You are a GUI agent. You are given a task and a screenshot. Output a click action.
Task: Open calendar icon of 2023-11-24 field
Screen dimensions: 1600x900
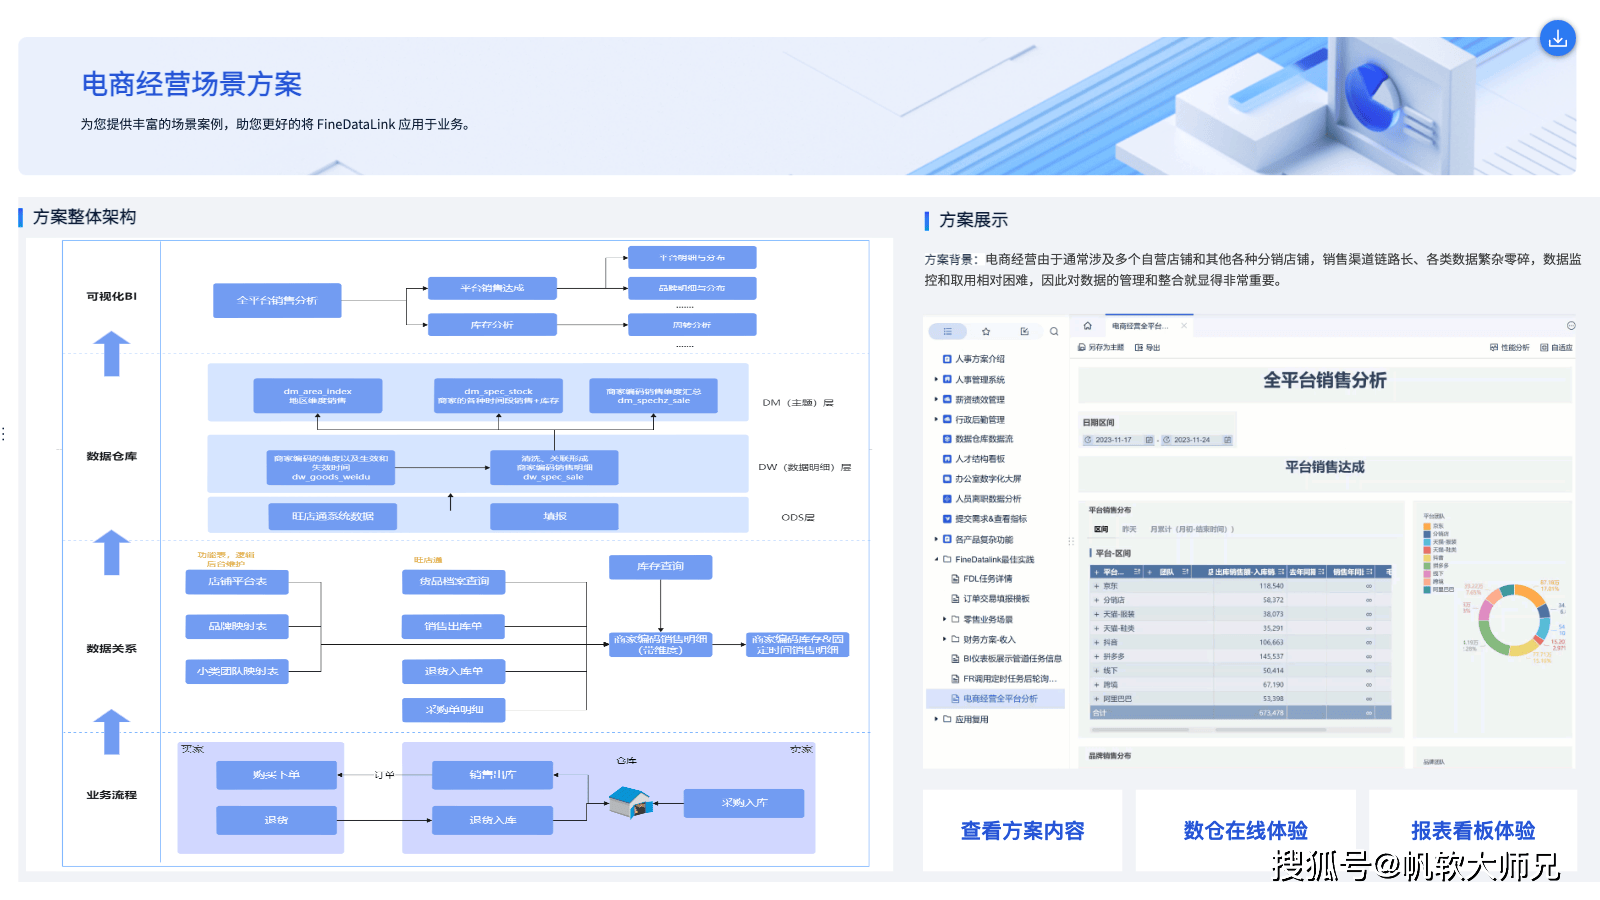(1227, 440)
